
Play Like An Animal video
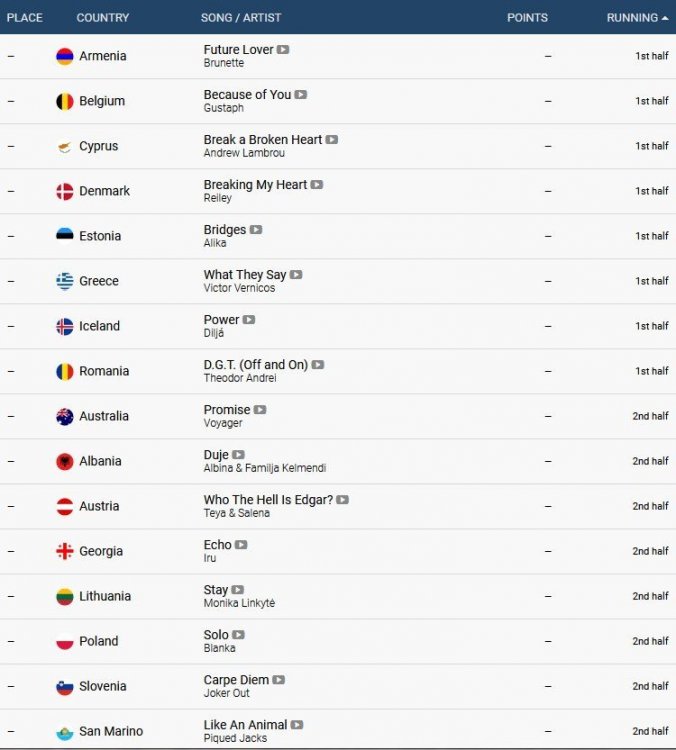point(297,724)
